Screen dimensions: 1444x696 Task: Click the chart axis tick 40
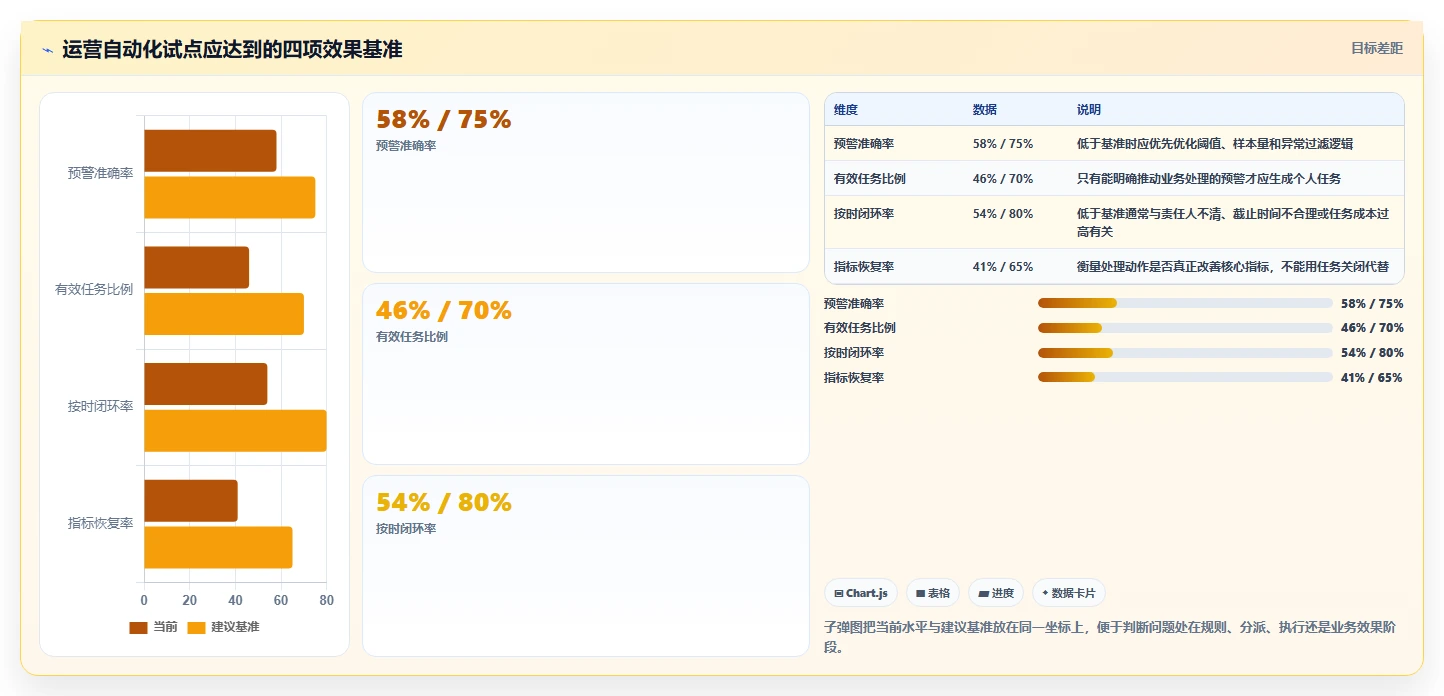pyautogui.click(x=235, y=600)
